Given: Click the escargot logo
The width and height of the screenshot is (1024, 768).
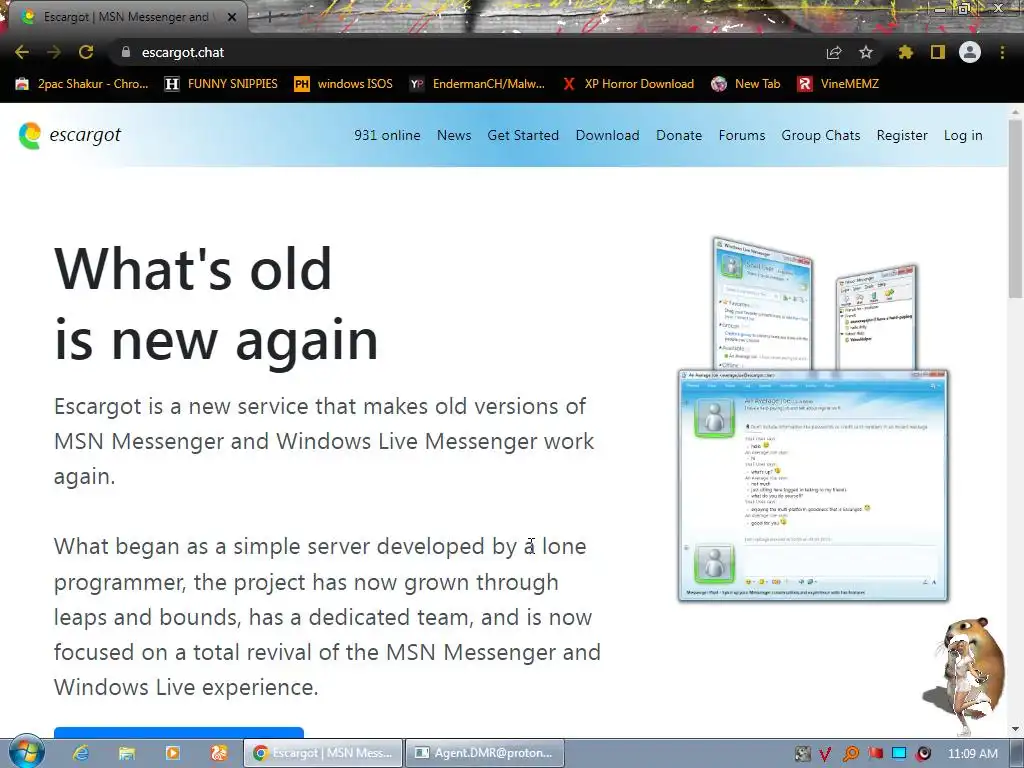Looking at the screenshot, I should coord(70,135).
